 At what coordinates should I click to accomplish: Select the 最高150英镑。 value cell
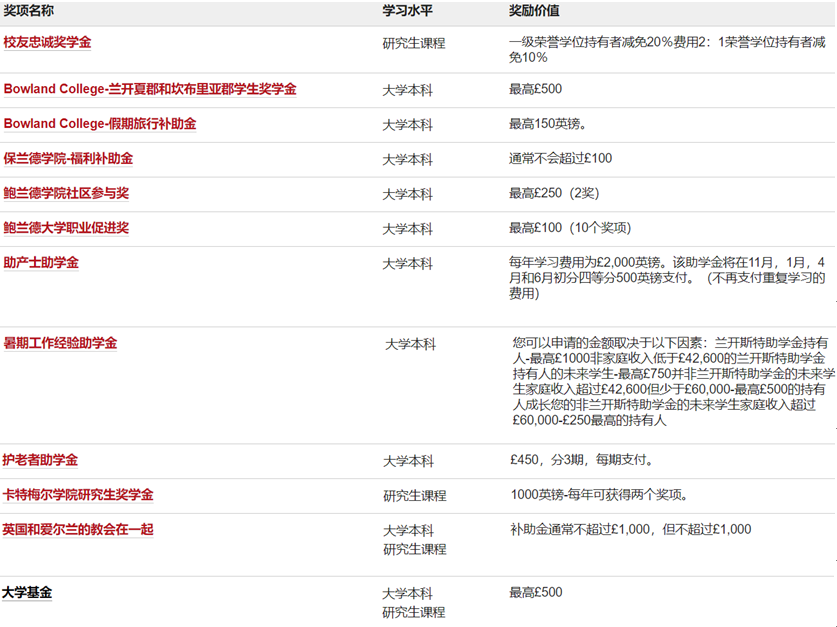click(x=548, y=124)
